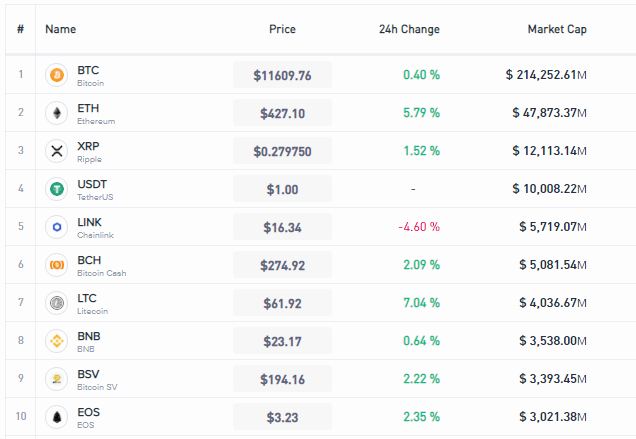Click the Name column header
Screen dimensions: 636x439
click(60, 29)
